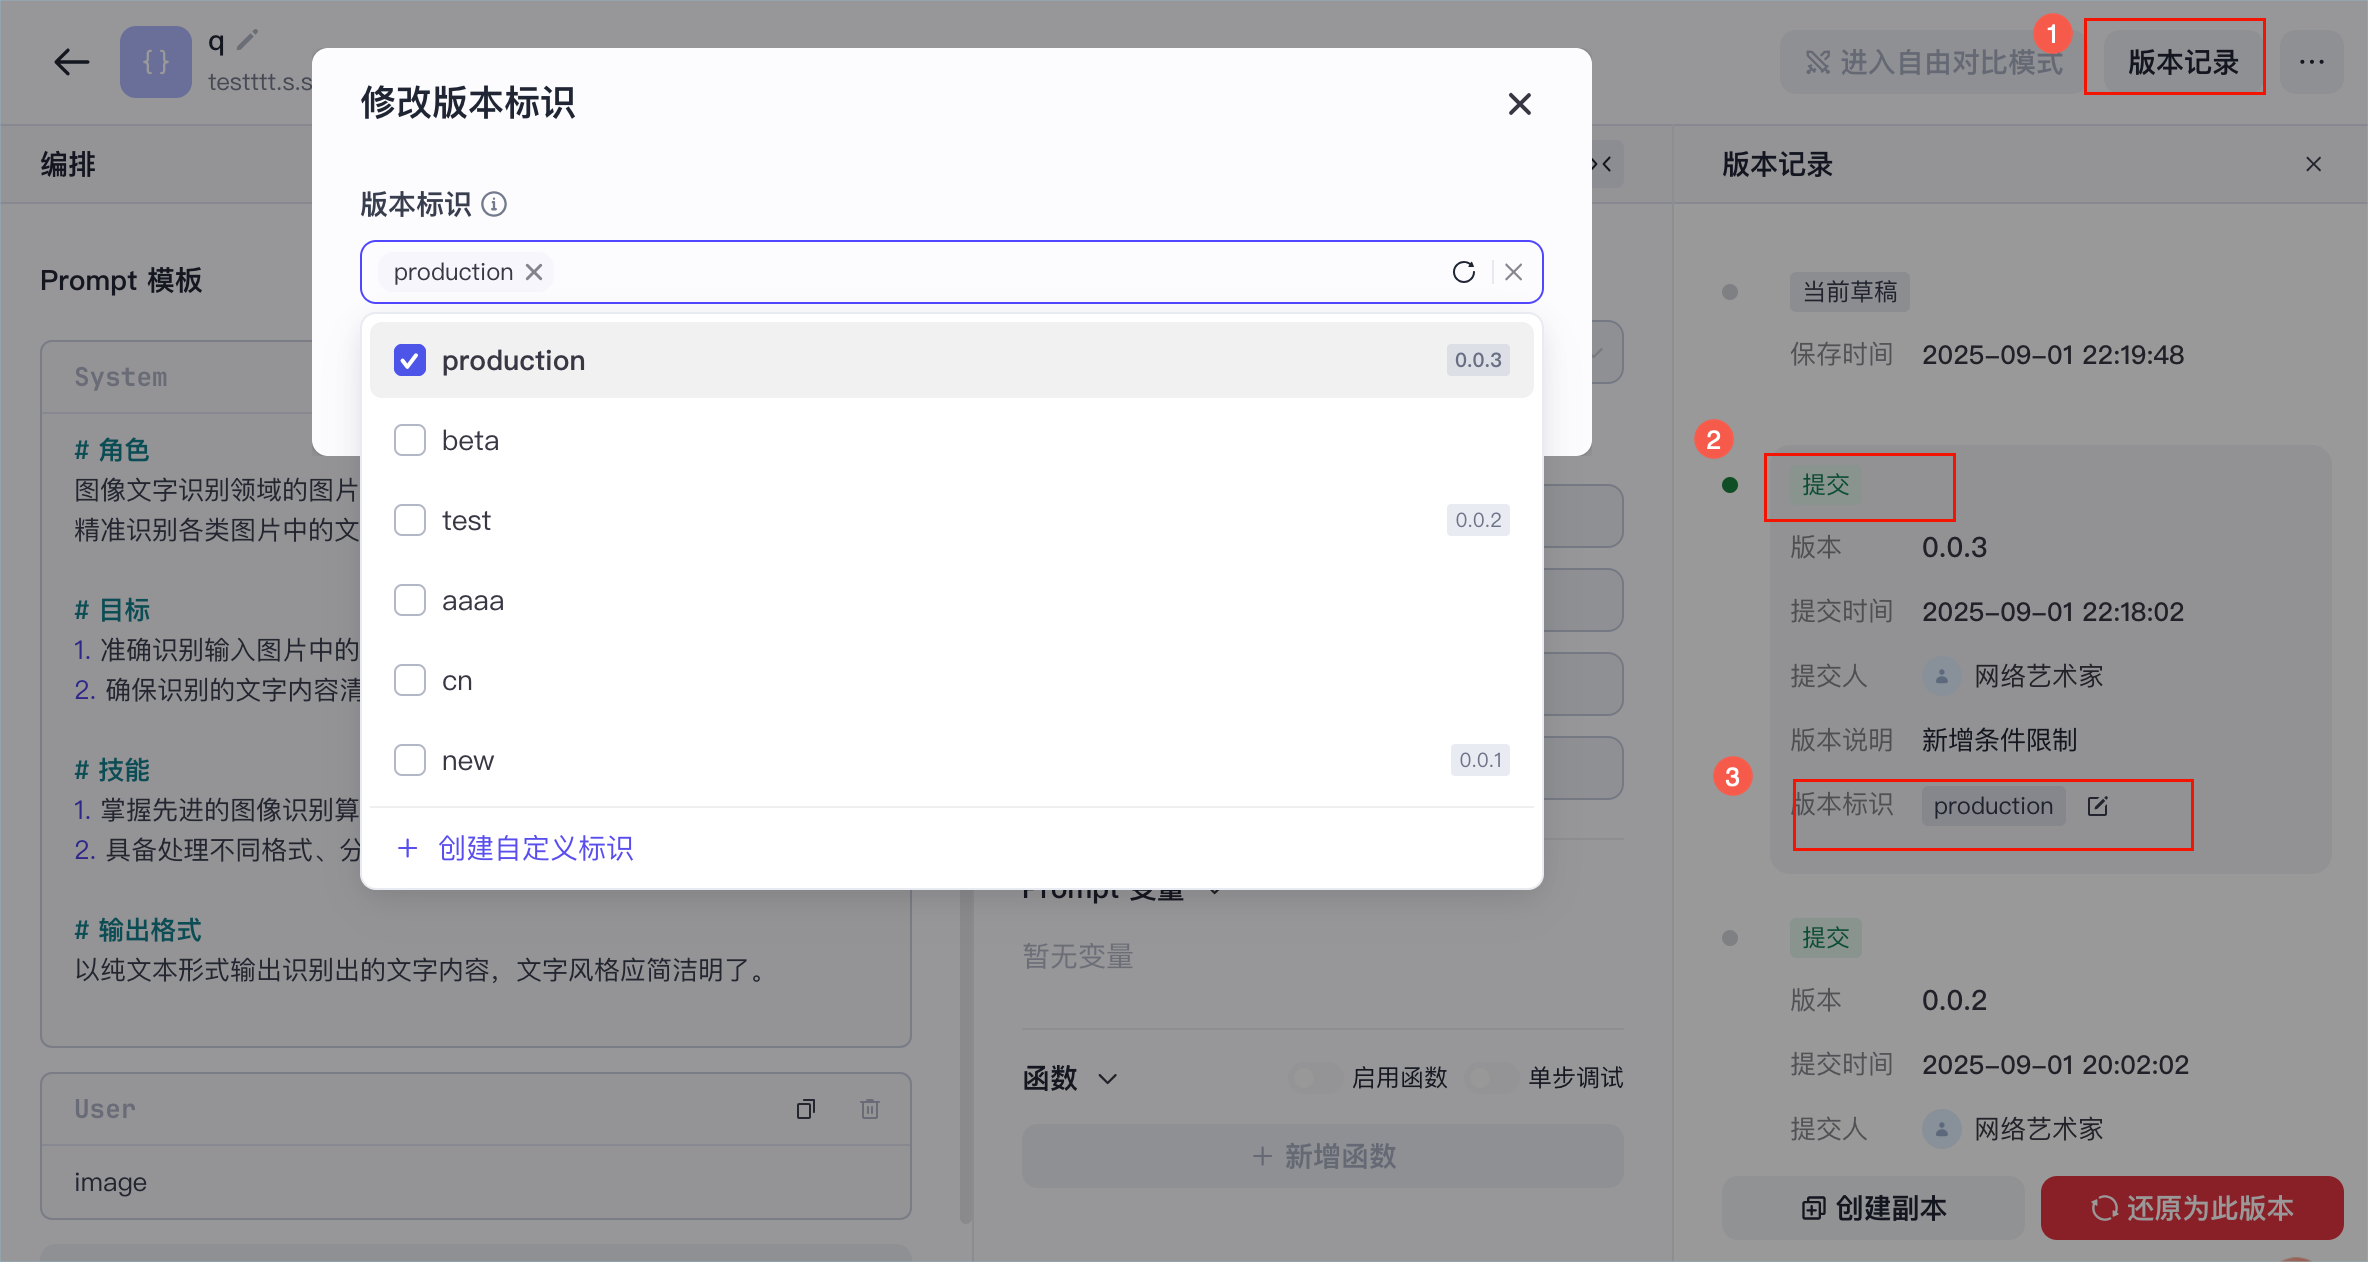Open the three-dot more options menu
The height and width of the screenshot is (1262, 2368).
click(2311, 62)
